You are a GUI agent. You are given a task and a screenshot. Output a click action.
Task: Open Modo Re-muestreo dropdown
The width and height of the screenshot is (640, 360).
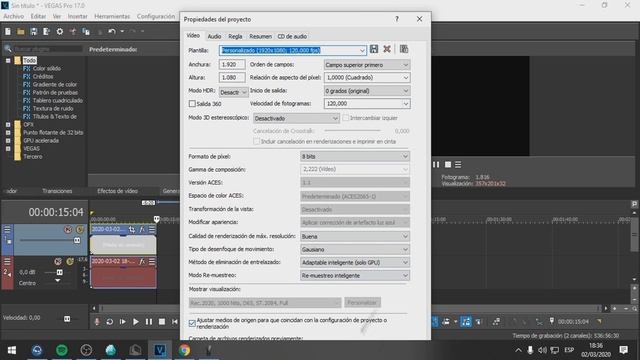(x=355, y=276)
